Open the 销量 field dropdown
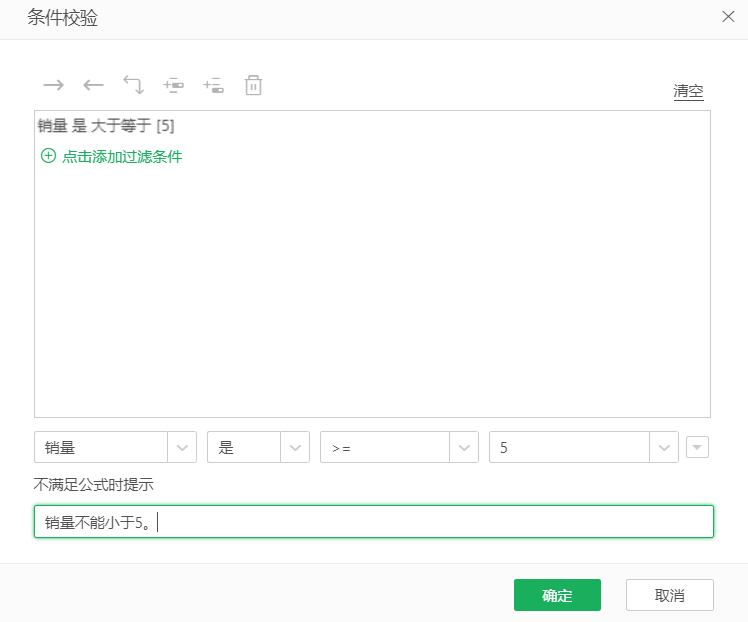748x622 pixels. [182, 447]
